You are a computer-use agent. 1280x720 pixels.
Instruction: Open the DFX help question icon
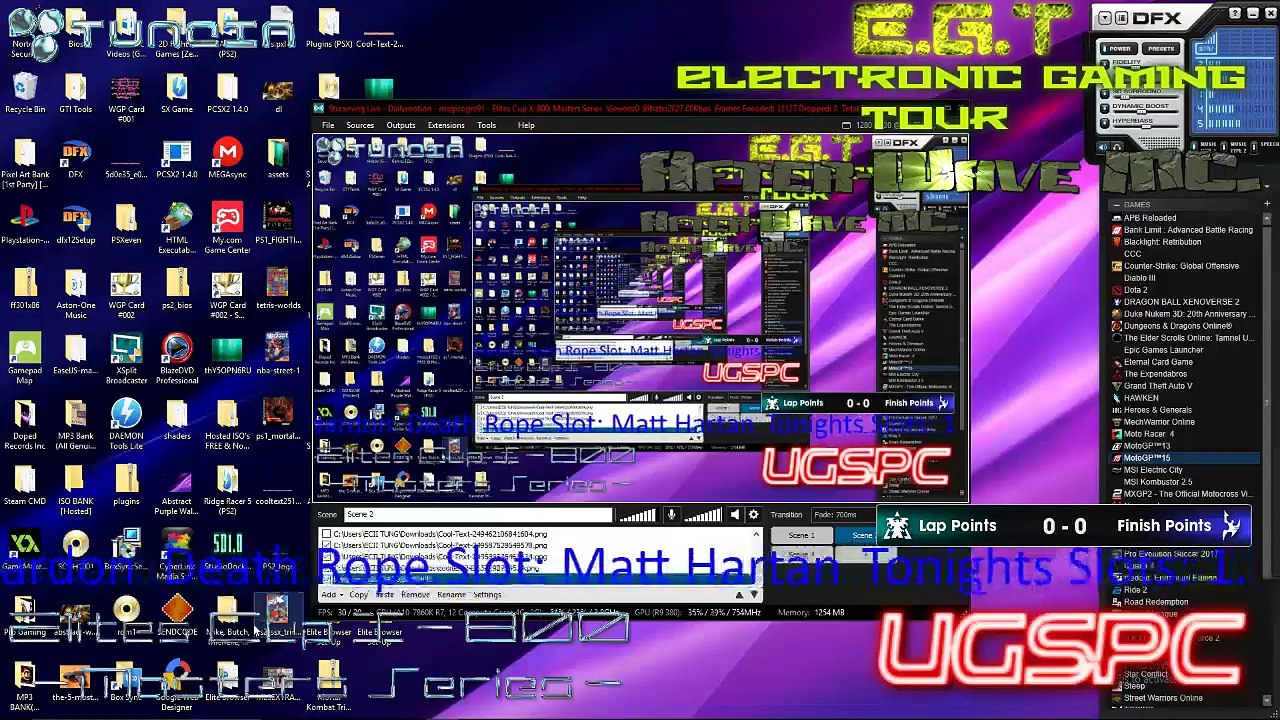pos(1236,14)
